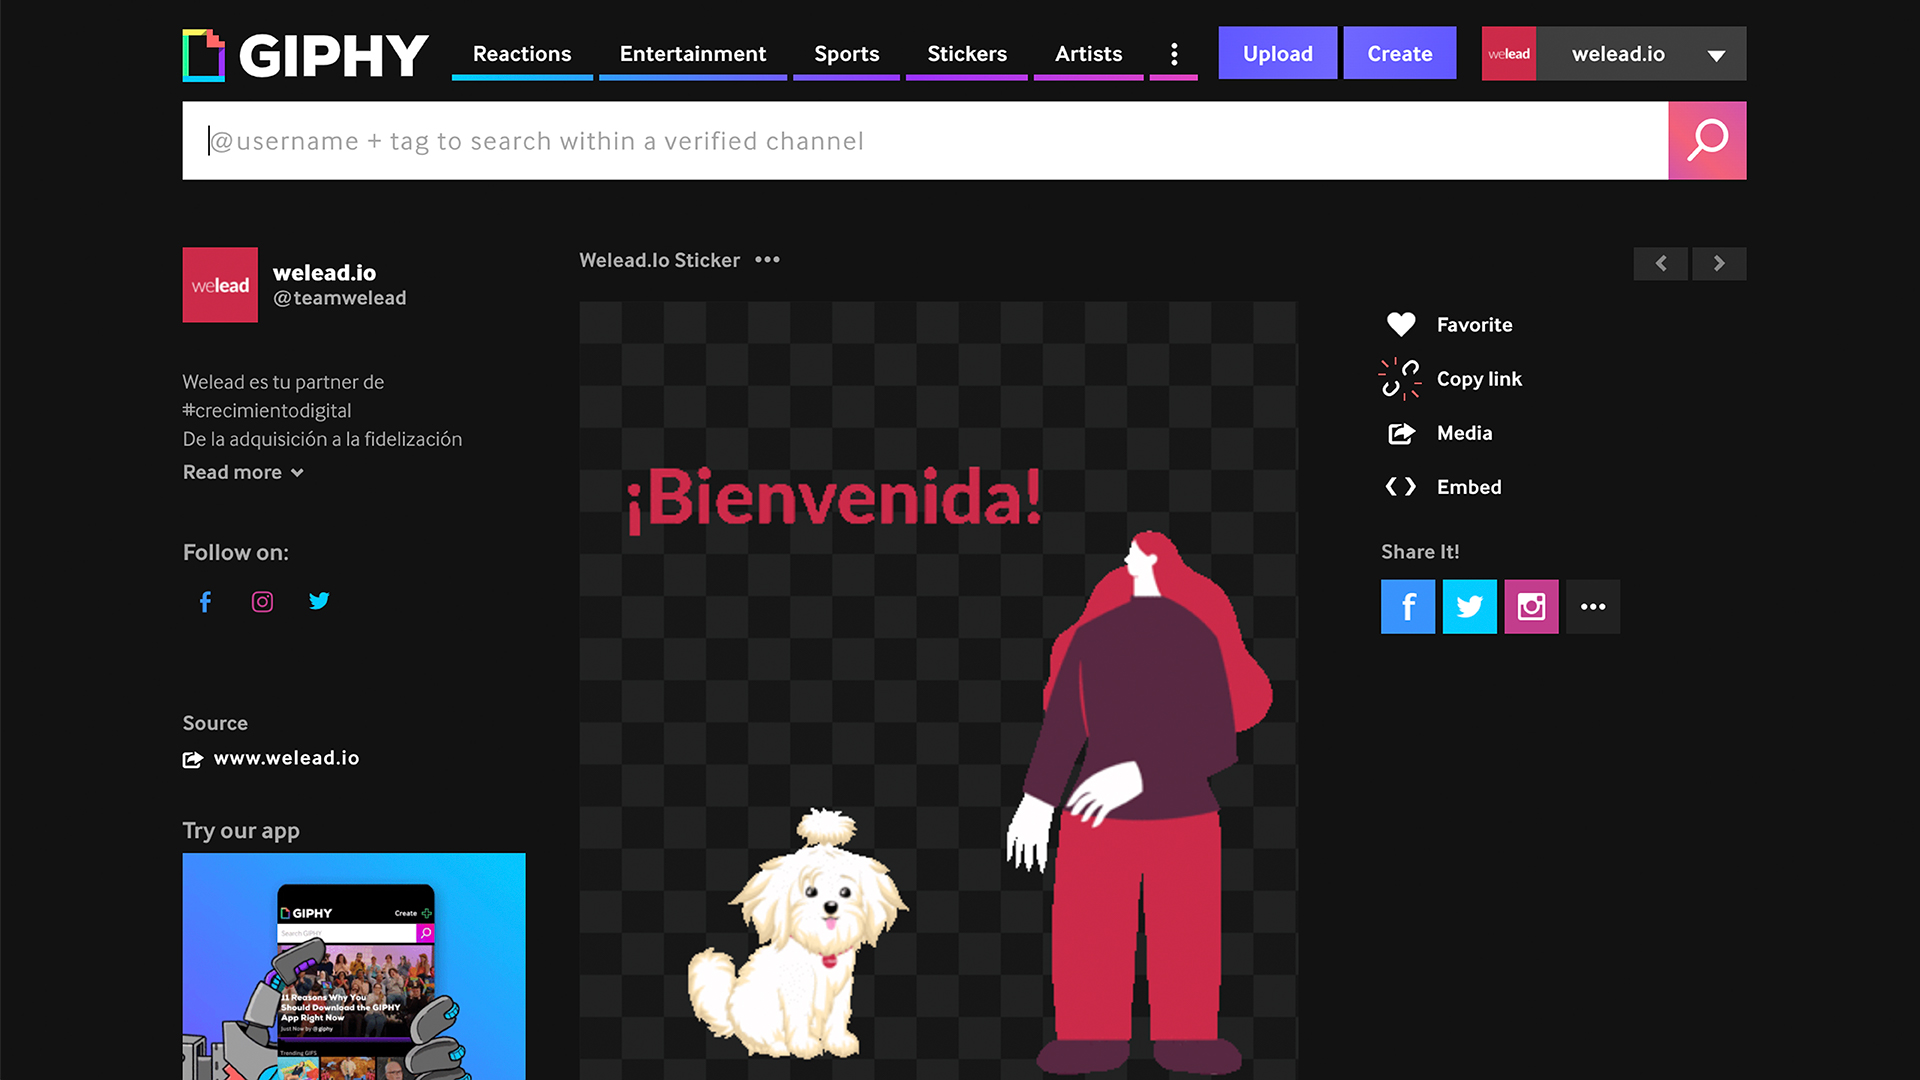Screen dimensions: 1920x1080
Task: Open the www.welead.io source link
Action: pos(286,758)
